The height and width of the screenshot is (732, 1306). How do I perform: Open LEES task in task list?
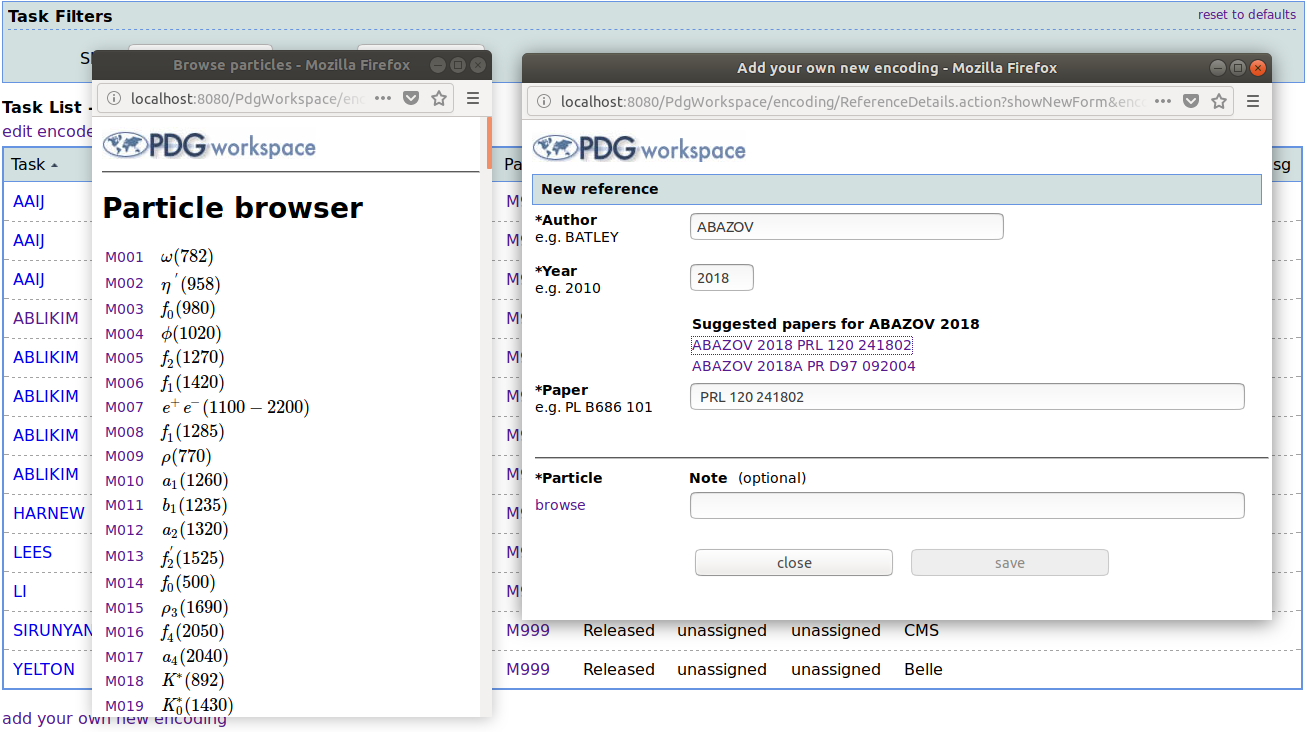tap(32, 552)
